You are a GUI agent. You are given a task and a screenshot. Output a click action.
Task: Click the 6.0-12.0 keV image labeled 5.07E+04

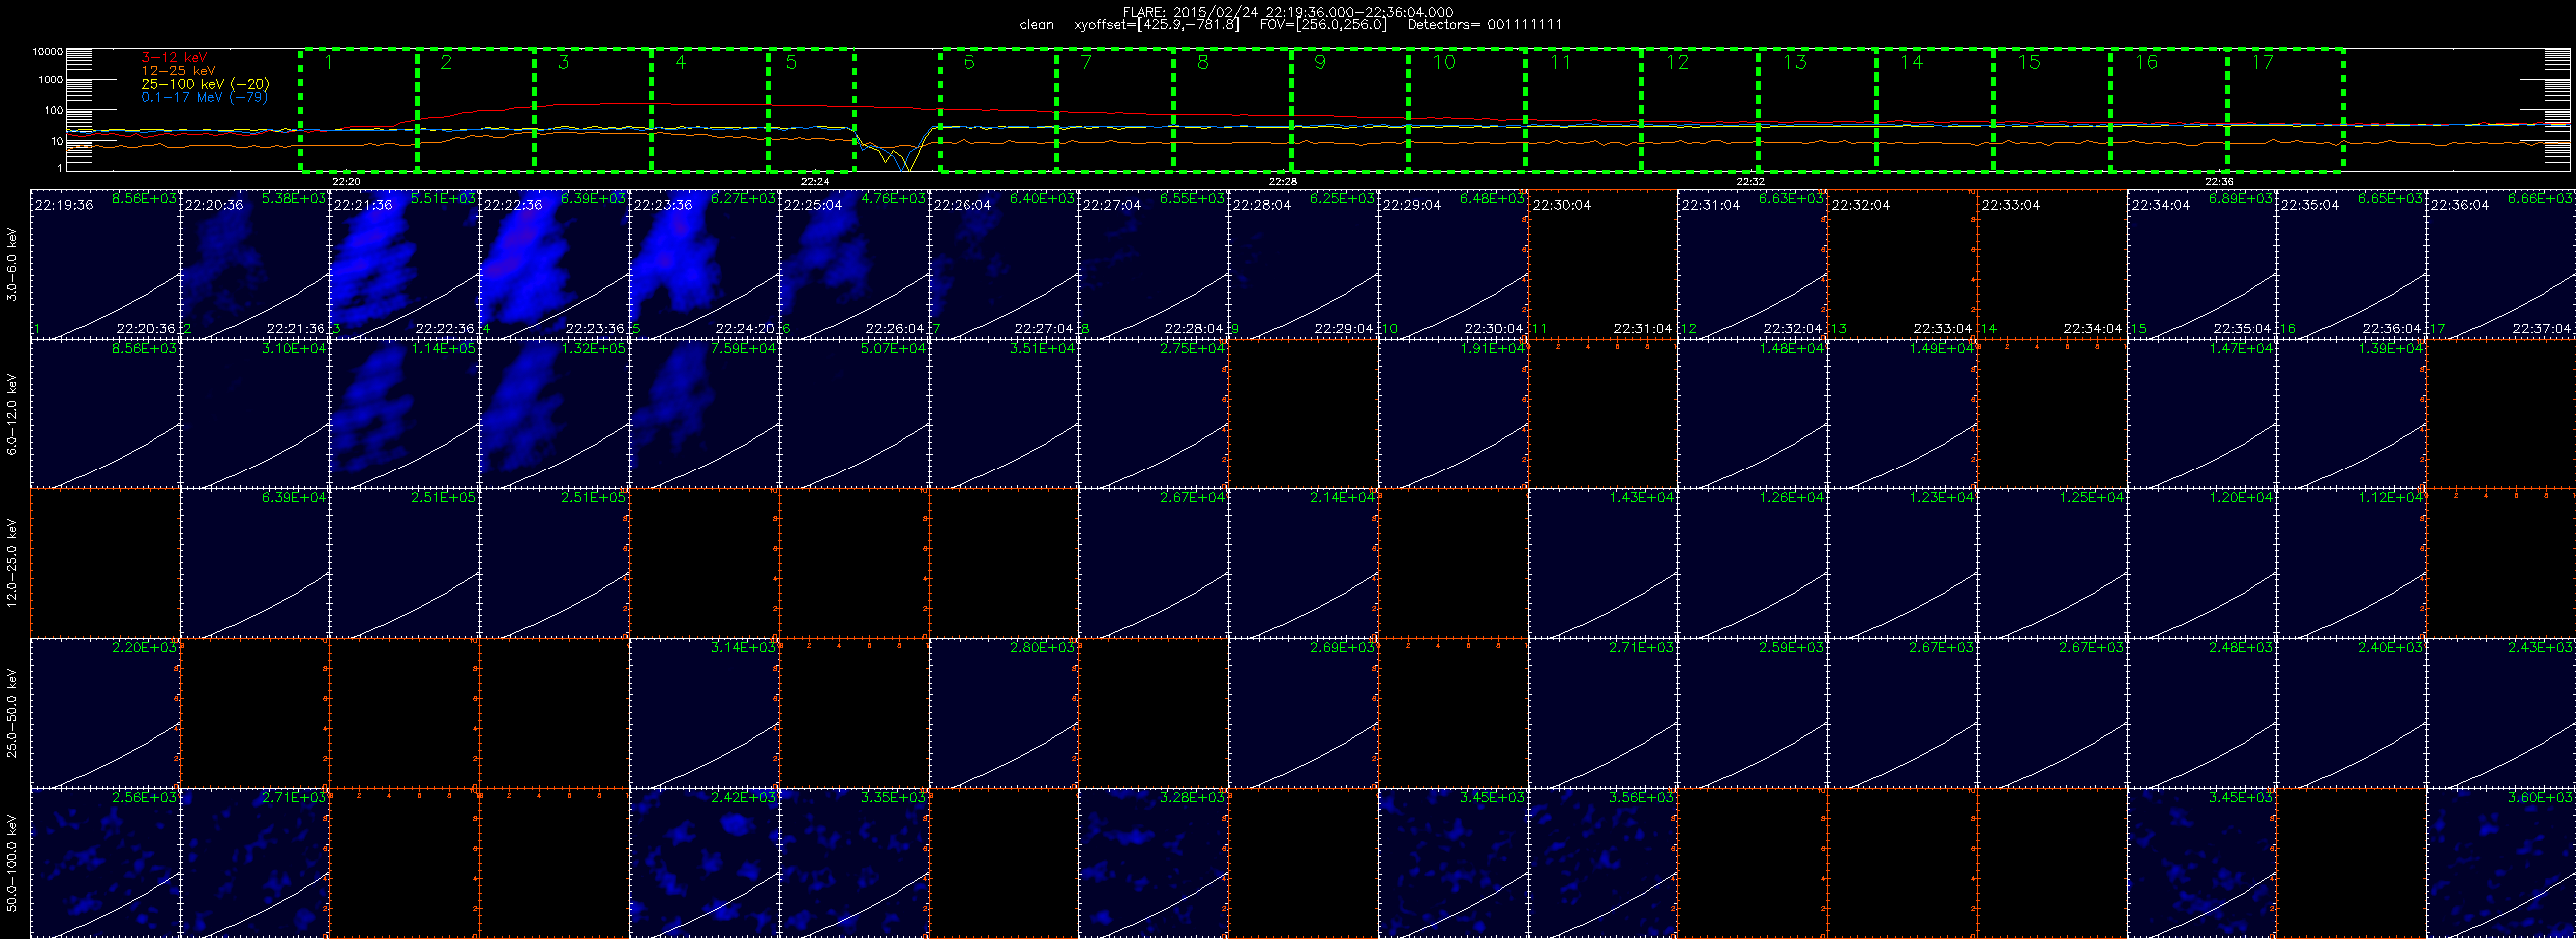[854, 414]
